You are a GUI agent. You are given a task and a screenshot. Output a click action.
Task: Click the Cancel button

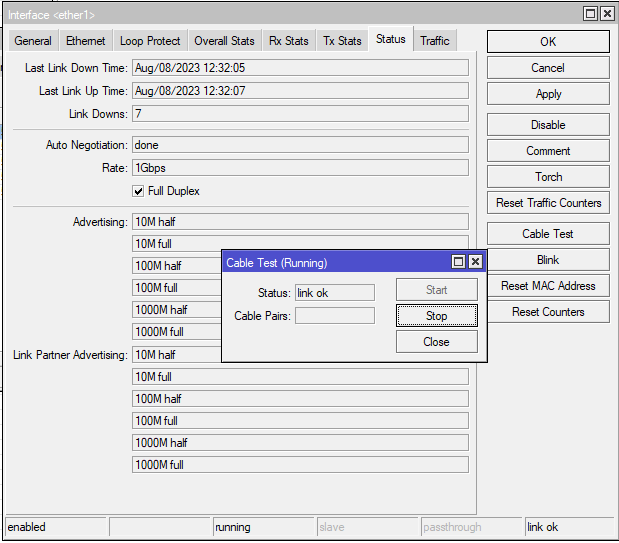click(548, 68)
